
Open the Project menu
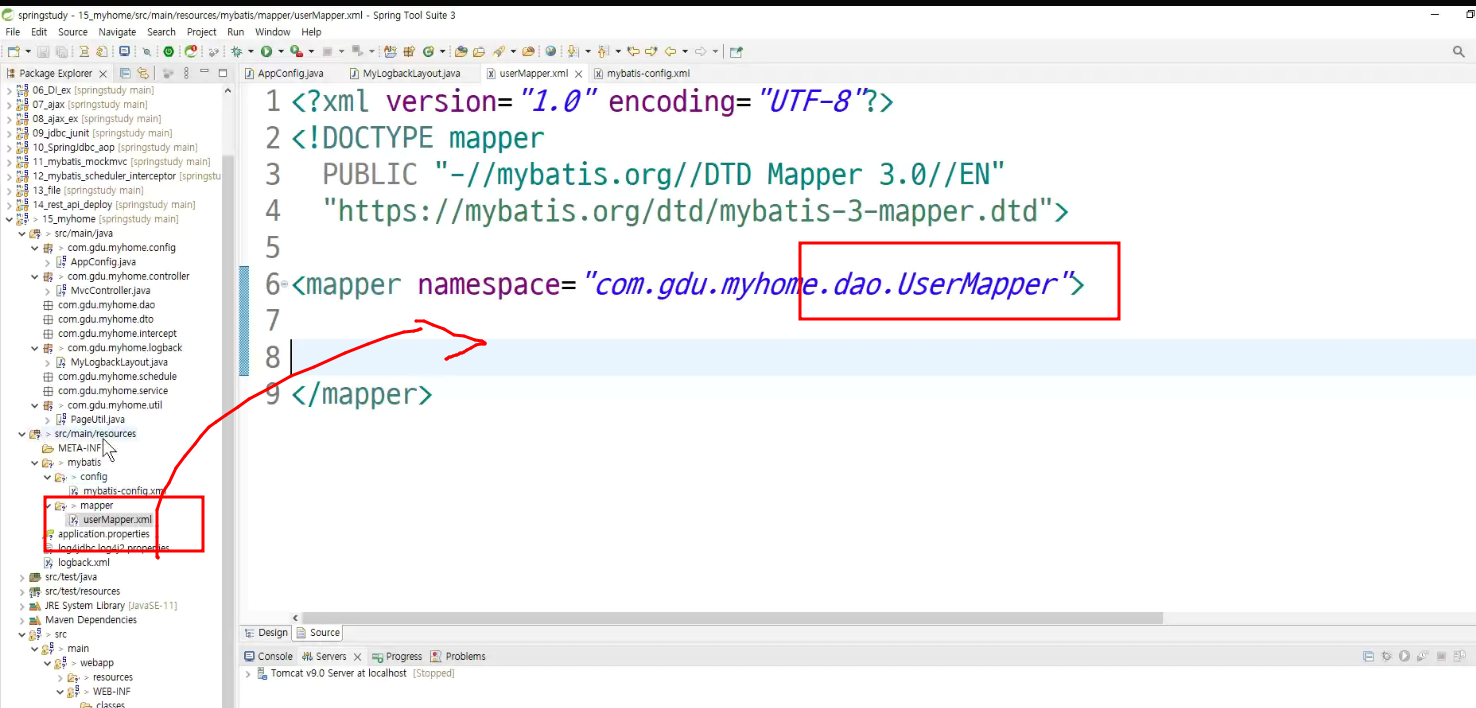click(x=201, y=32)
